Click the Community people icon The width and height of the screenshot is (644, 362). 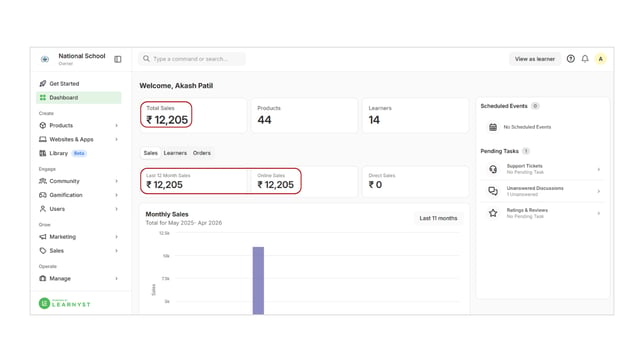(x=43, y=181)
